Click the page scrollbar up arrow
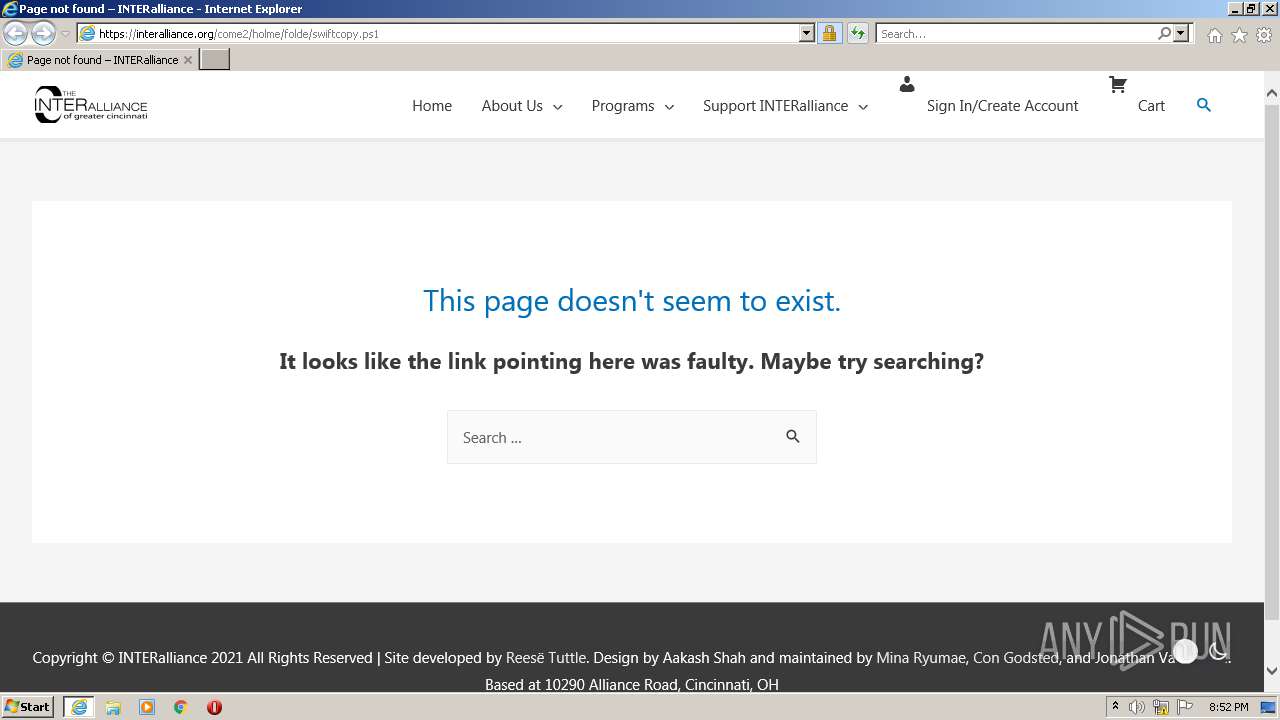 pos(1272,93)
